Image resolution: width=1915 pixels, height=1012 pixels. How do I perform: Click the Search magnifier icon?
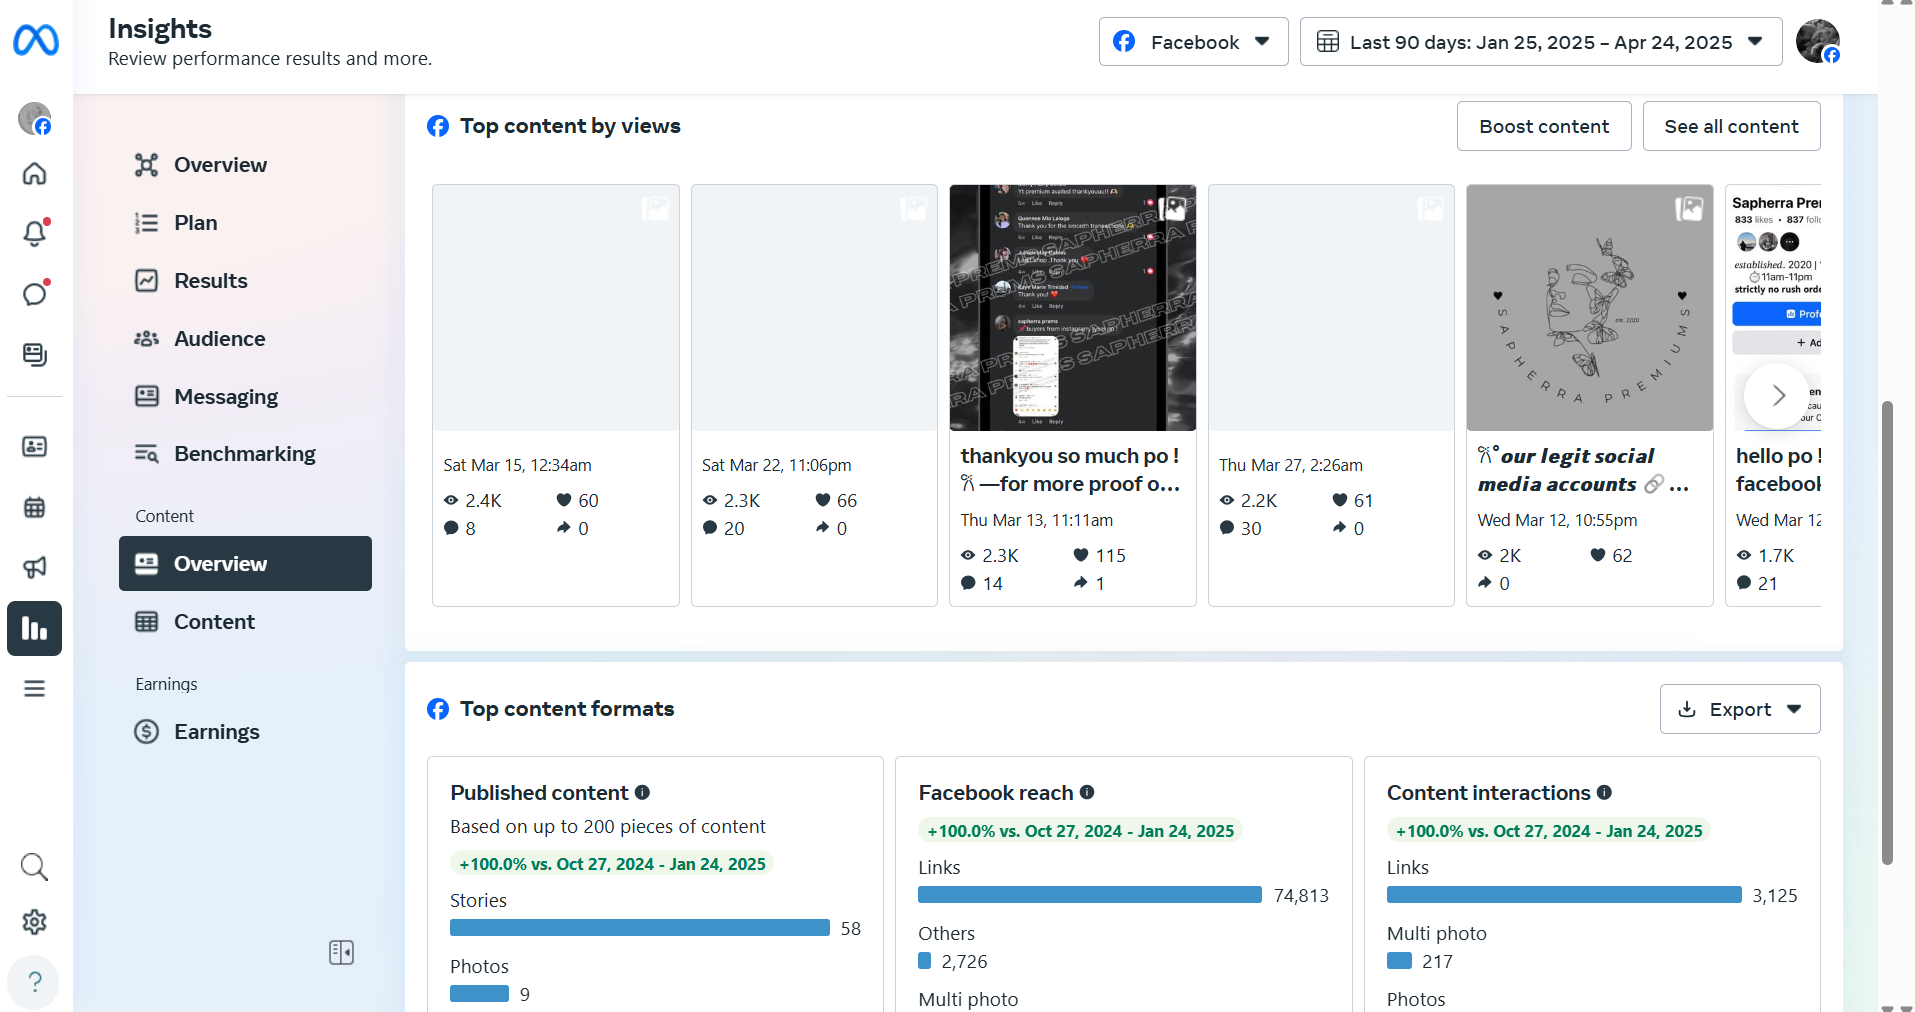pyautogui.click(x=34, y=866)
